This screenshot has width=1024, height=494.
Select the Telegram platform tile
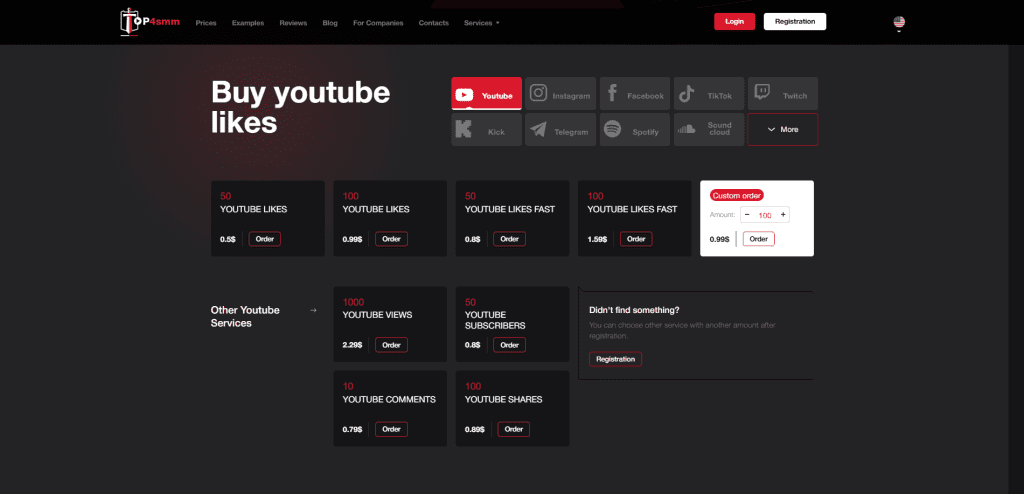click(x=560, y=129)
